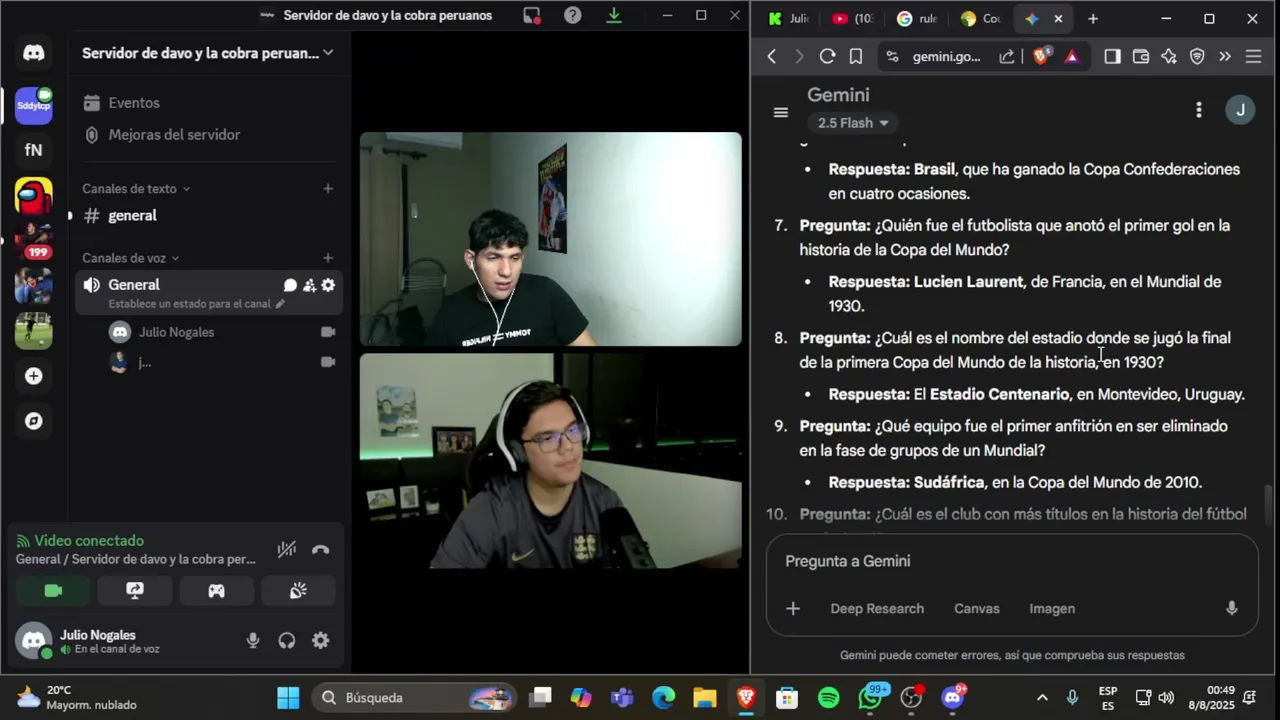This screenshot has height=720, width=1280.
Task: Open Discord user settings gear
Action: [320, 641]
